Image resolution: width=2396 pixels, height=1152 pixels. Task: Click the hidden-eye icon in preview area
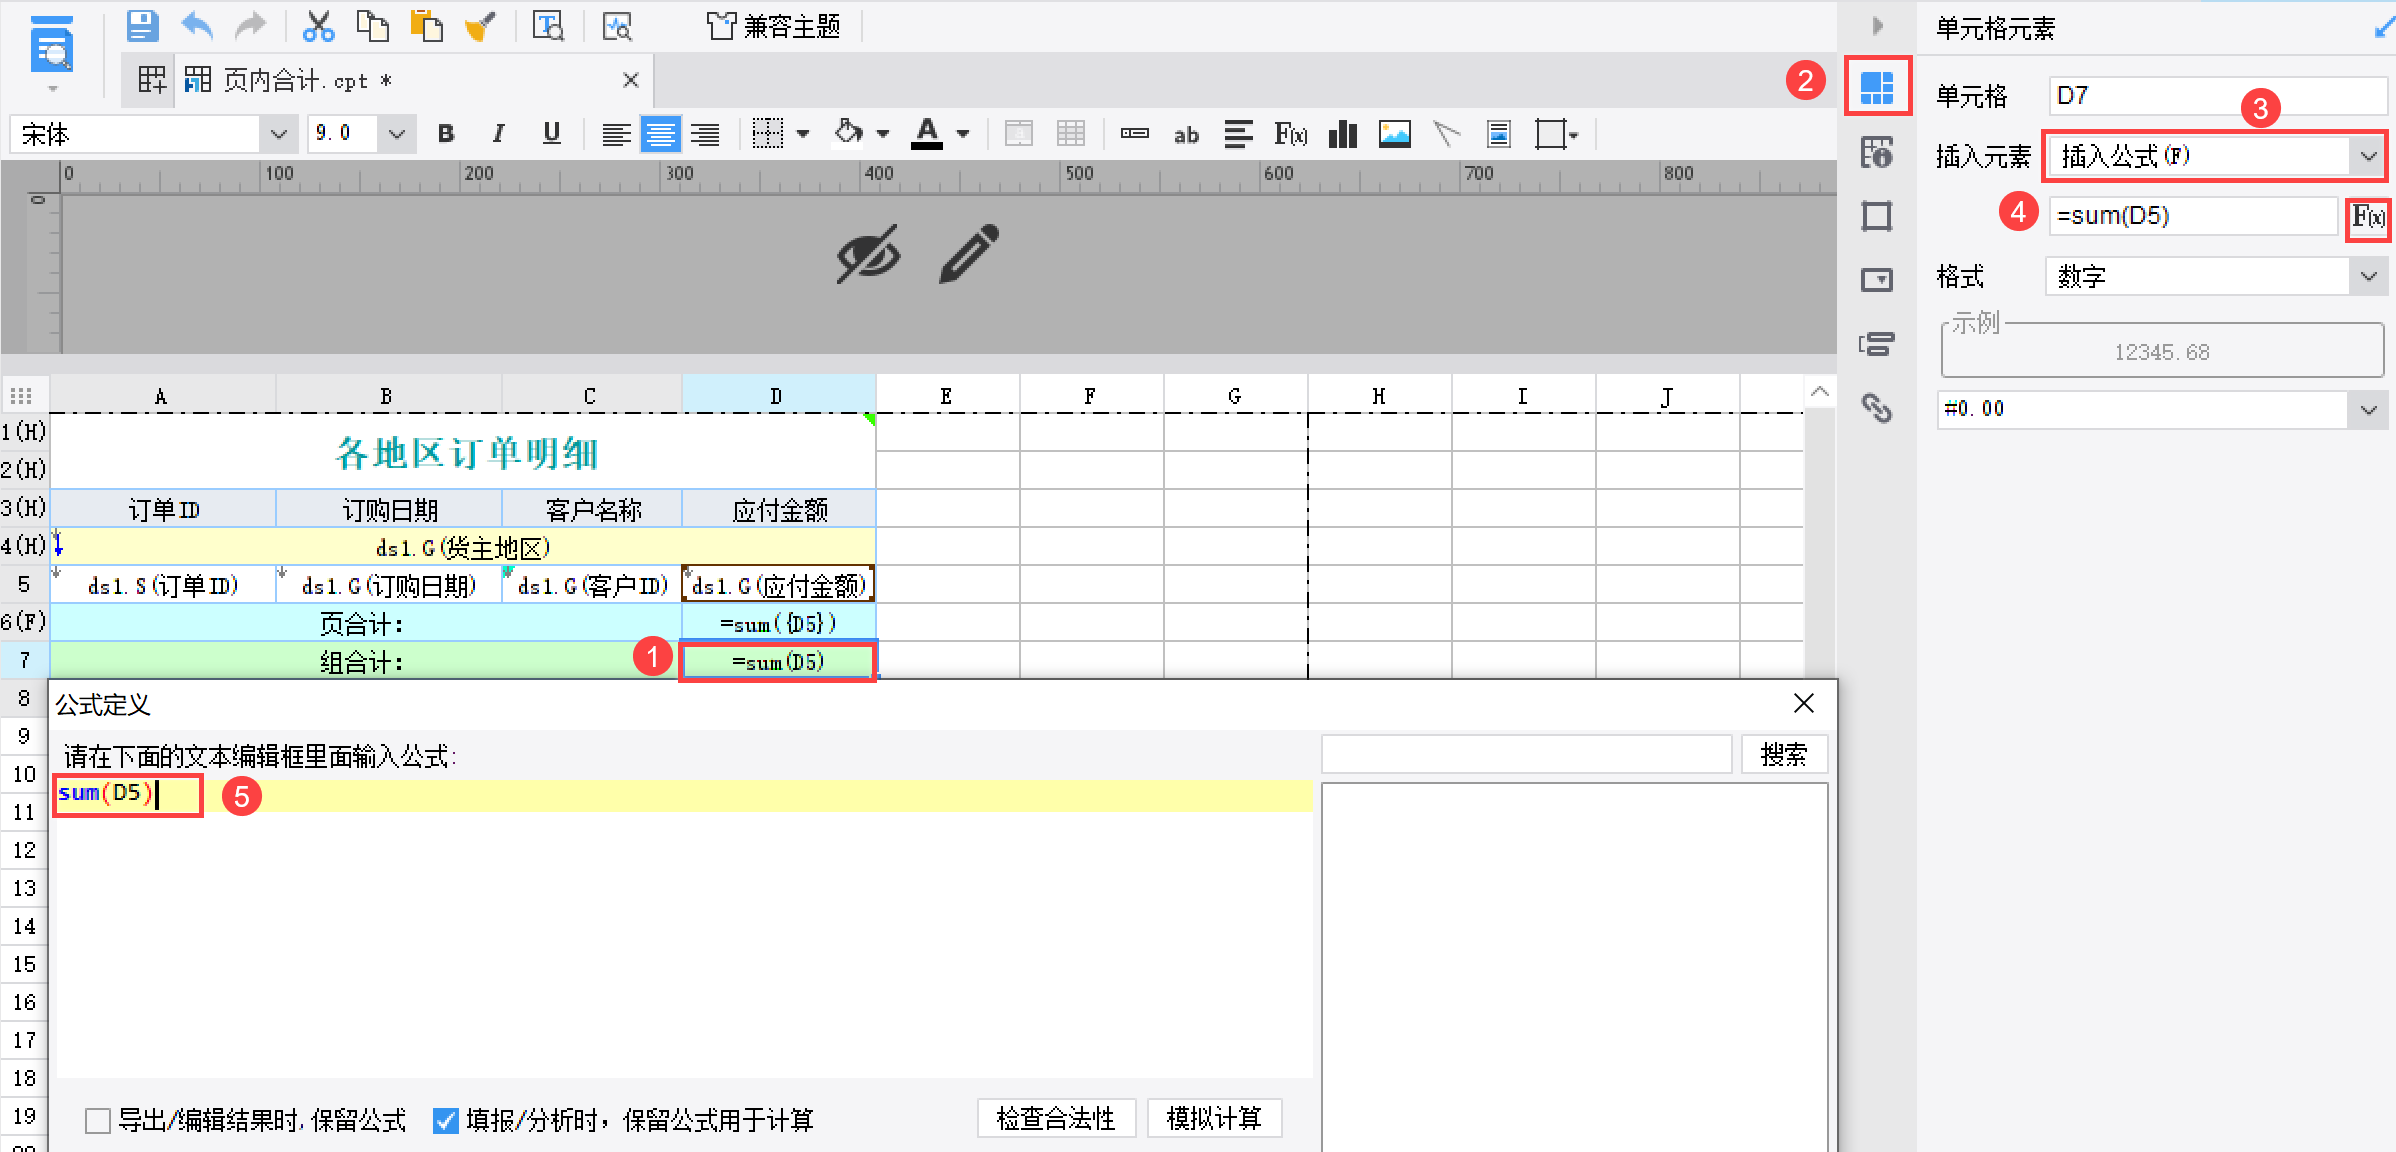point(868,254)
